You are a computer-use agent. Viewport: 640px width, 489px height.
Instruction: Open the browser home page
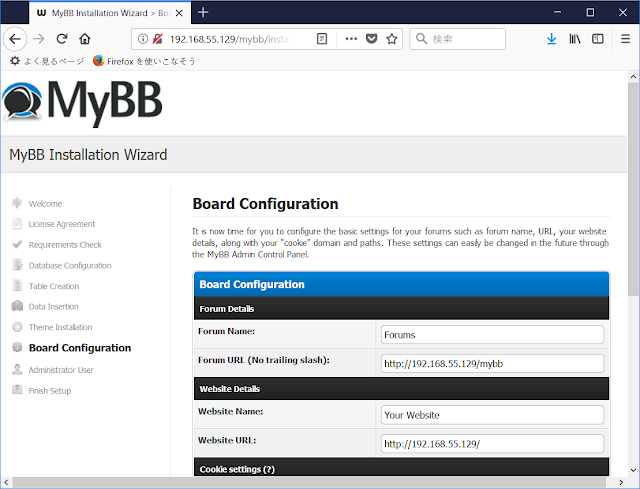point(85,39)
